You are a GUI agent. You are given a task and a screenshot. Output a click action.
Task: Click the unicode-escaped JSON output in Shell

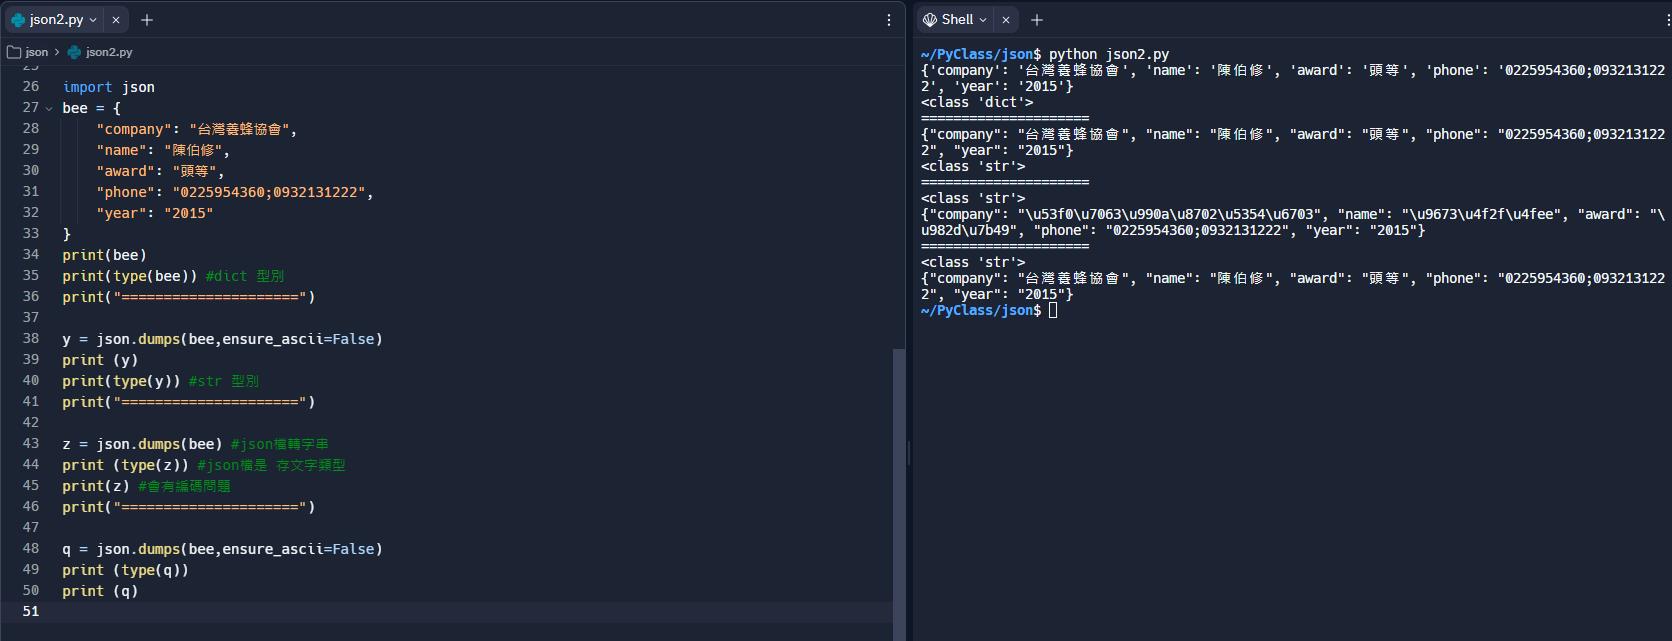[1293, 222]
